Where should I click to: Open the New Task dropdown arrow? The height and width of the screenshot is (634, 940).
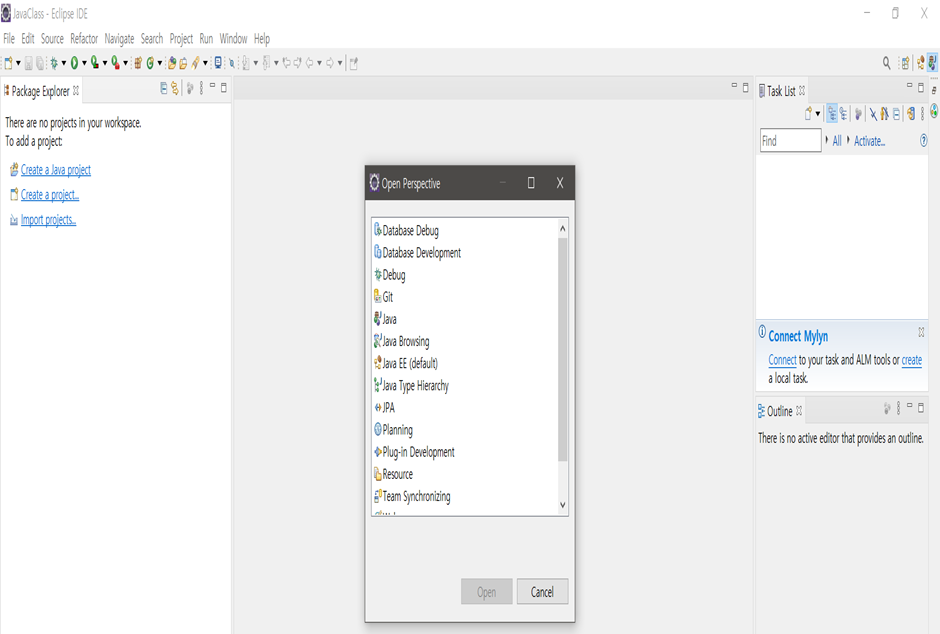pyautogui.click(x=818, y=114)
